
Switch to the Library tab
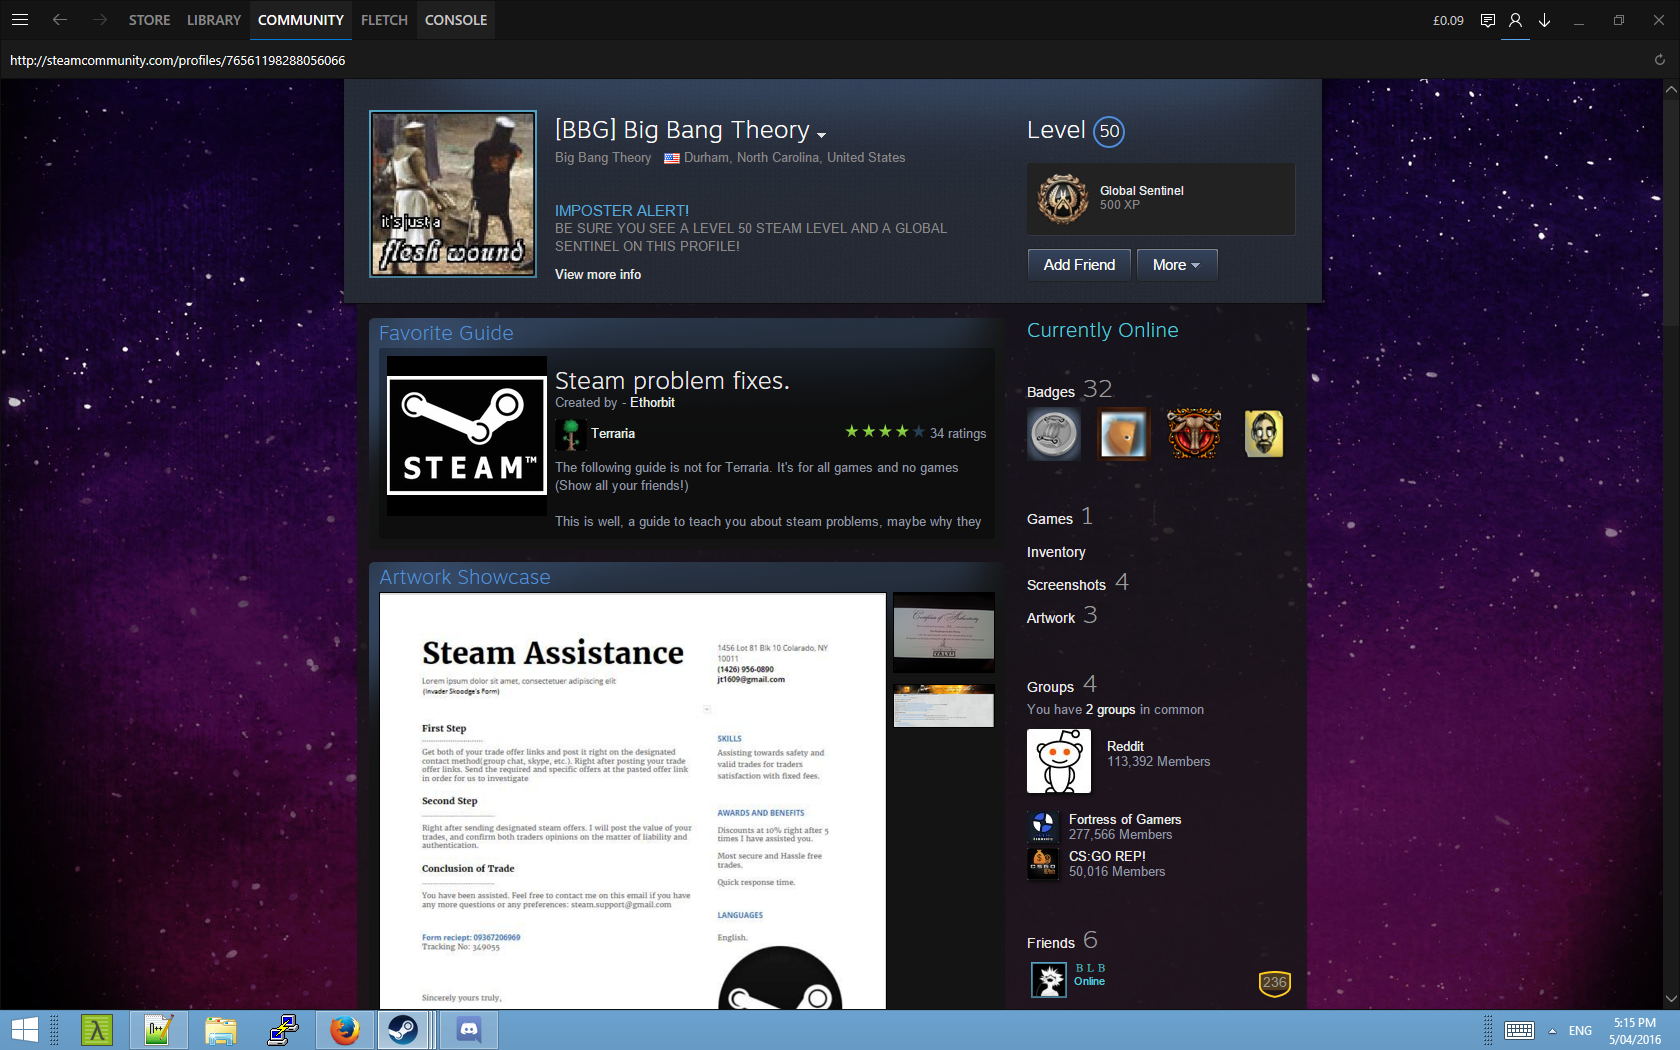click(x=213, y=20)
